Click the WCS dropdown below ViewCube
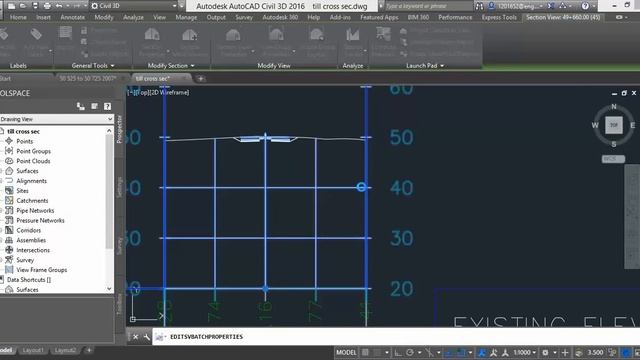This screenshot has height=360, width=640. (x=613, y=159)
